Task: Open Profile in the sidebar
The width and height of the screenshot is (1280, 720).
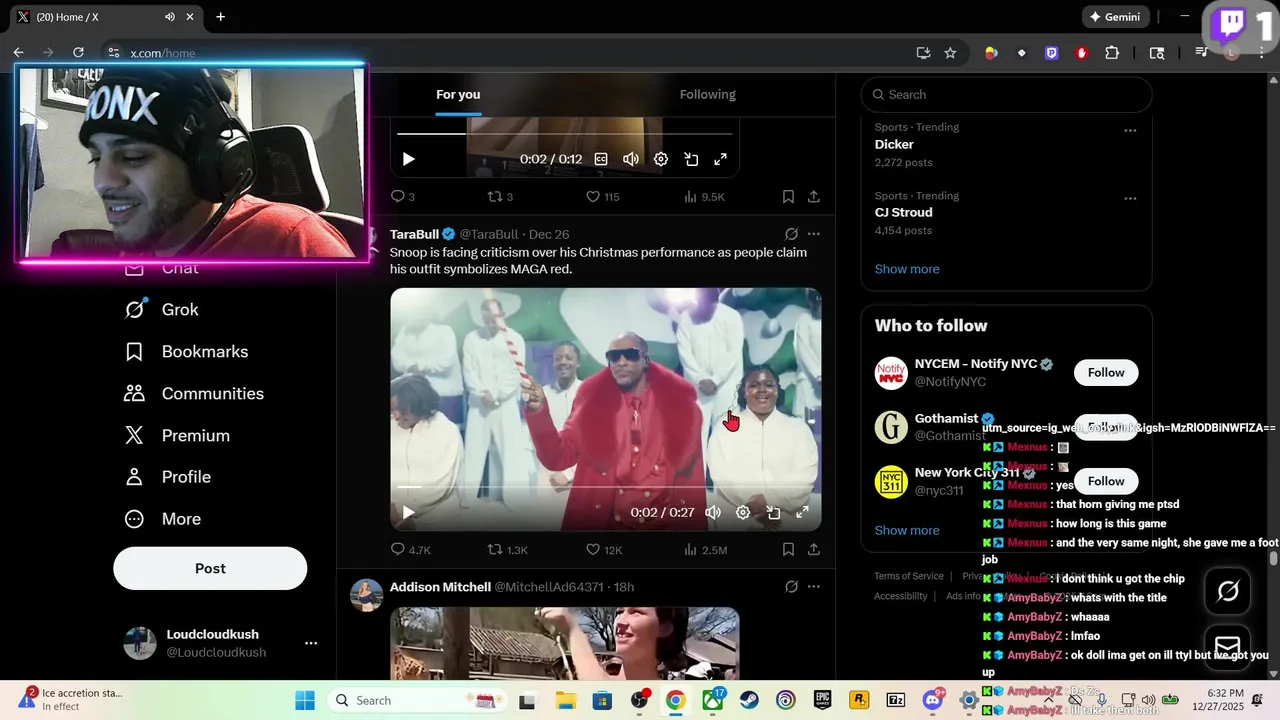Action: 167,477
